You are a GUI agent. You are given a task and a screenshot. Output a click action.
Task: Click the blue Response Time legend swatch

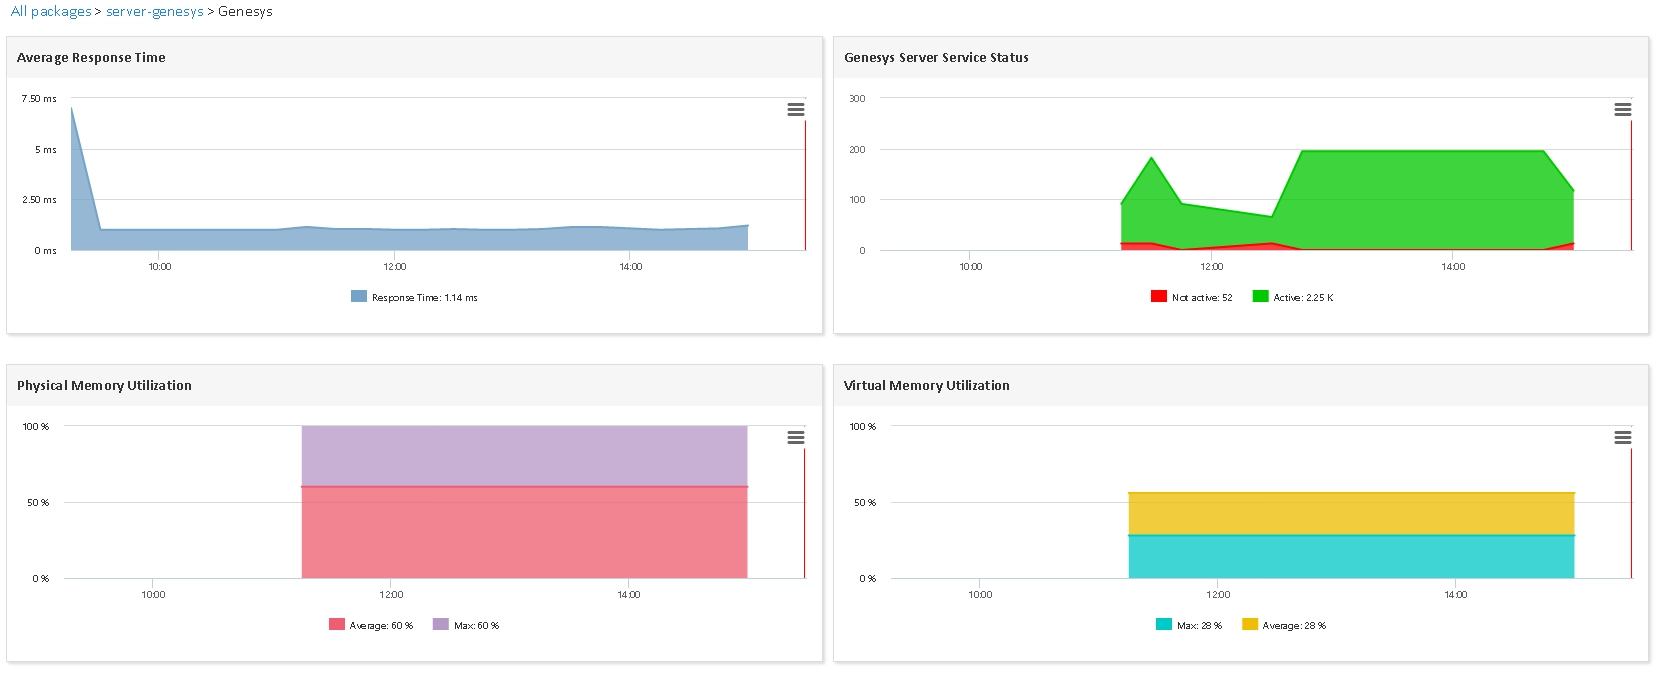(359, 296)
